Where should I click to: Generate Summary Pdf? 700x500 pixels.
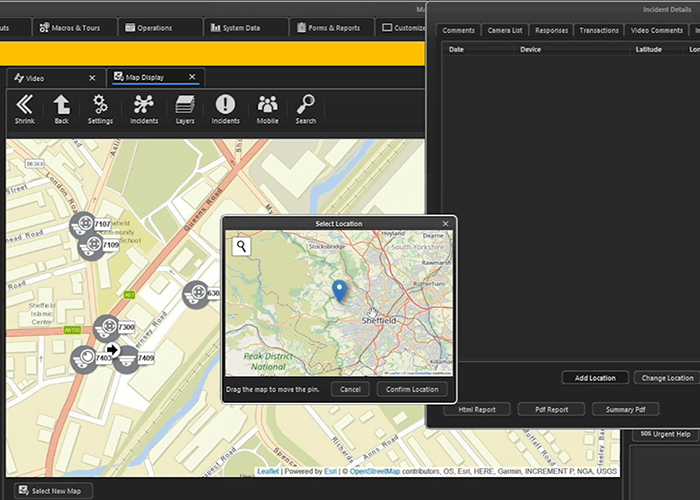click(x=625, y=409)
